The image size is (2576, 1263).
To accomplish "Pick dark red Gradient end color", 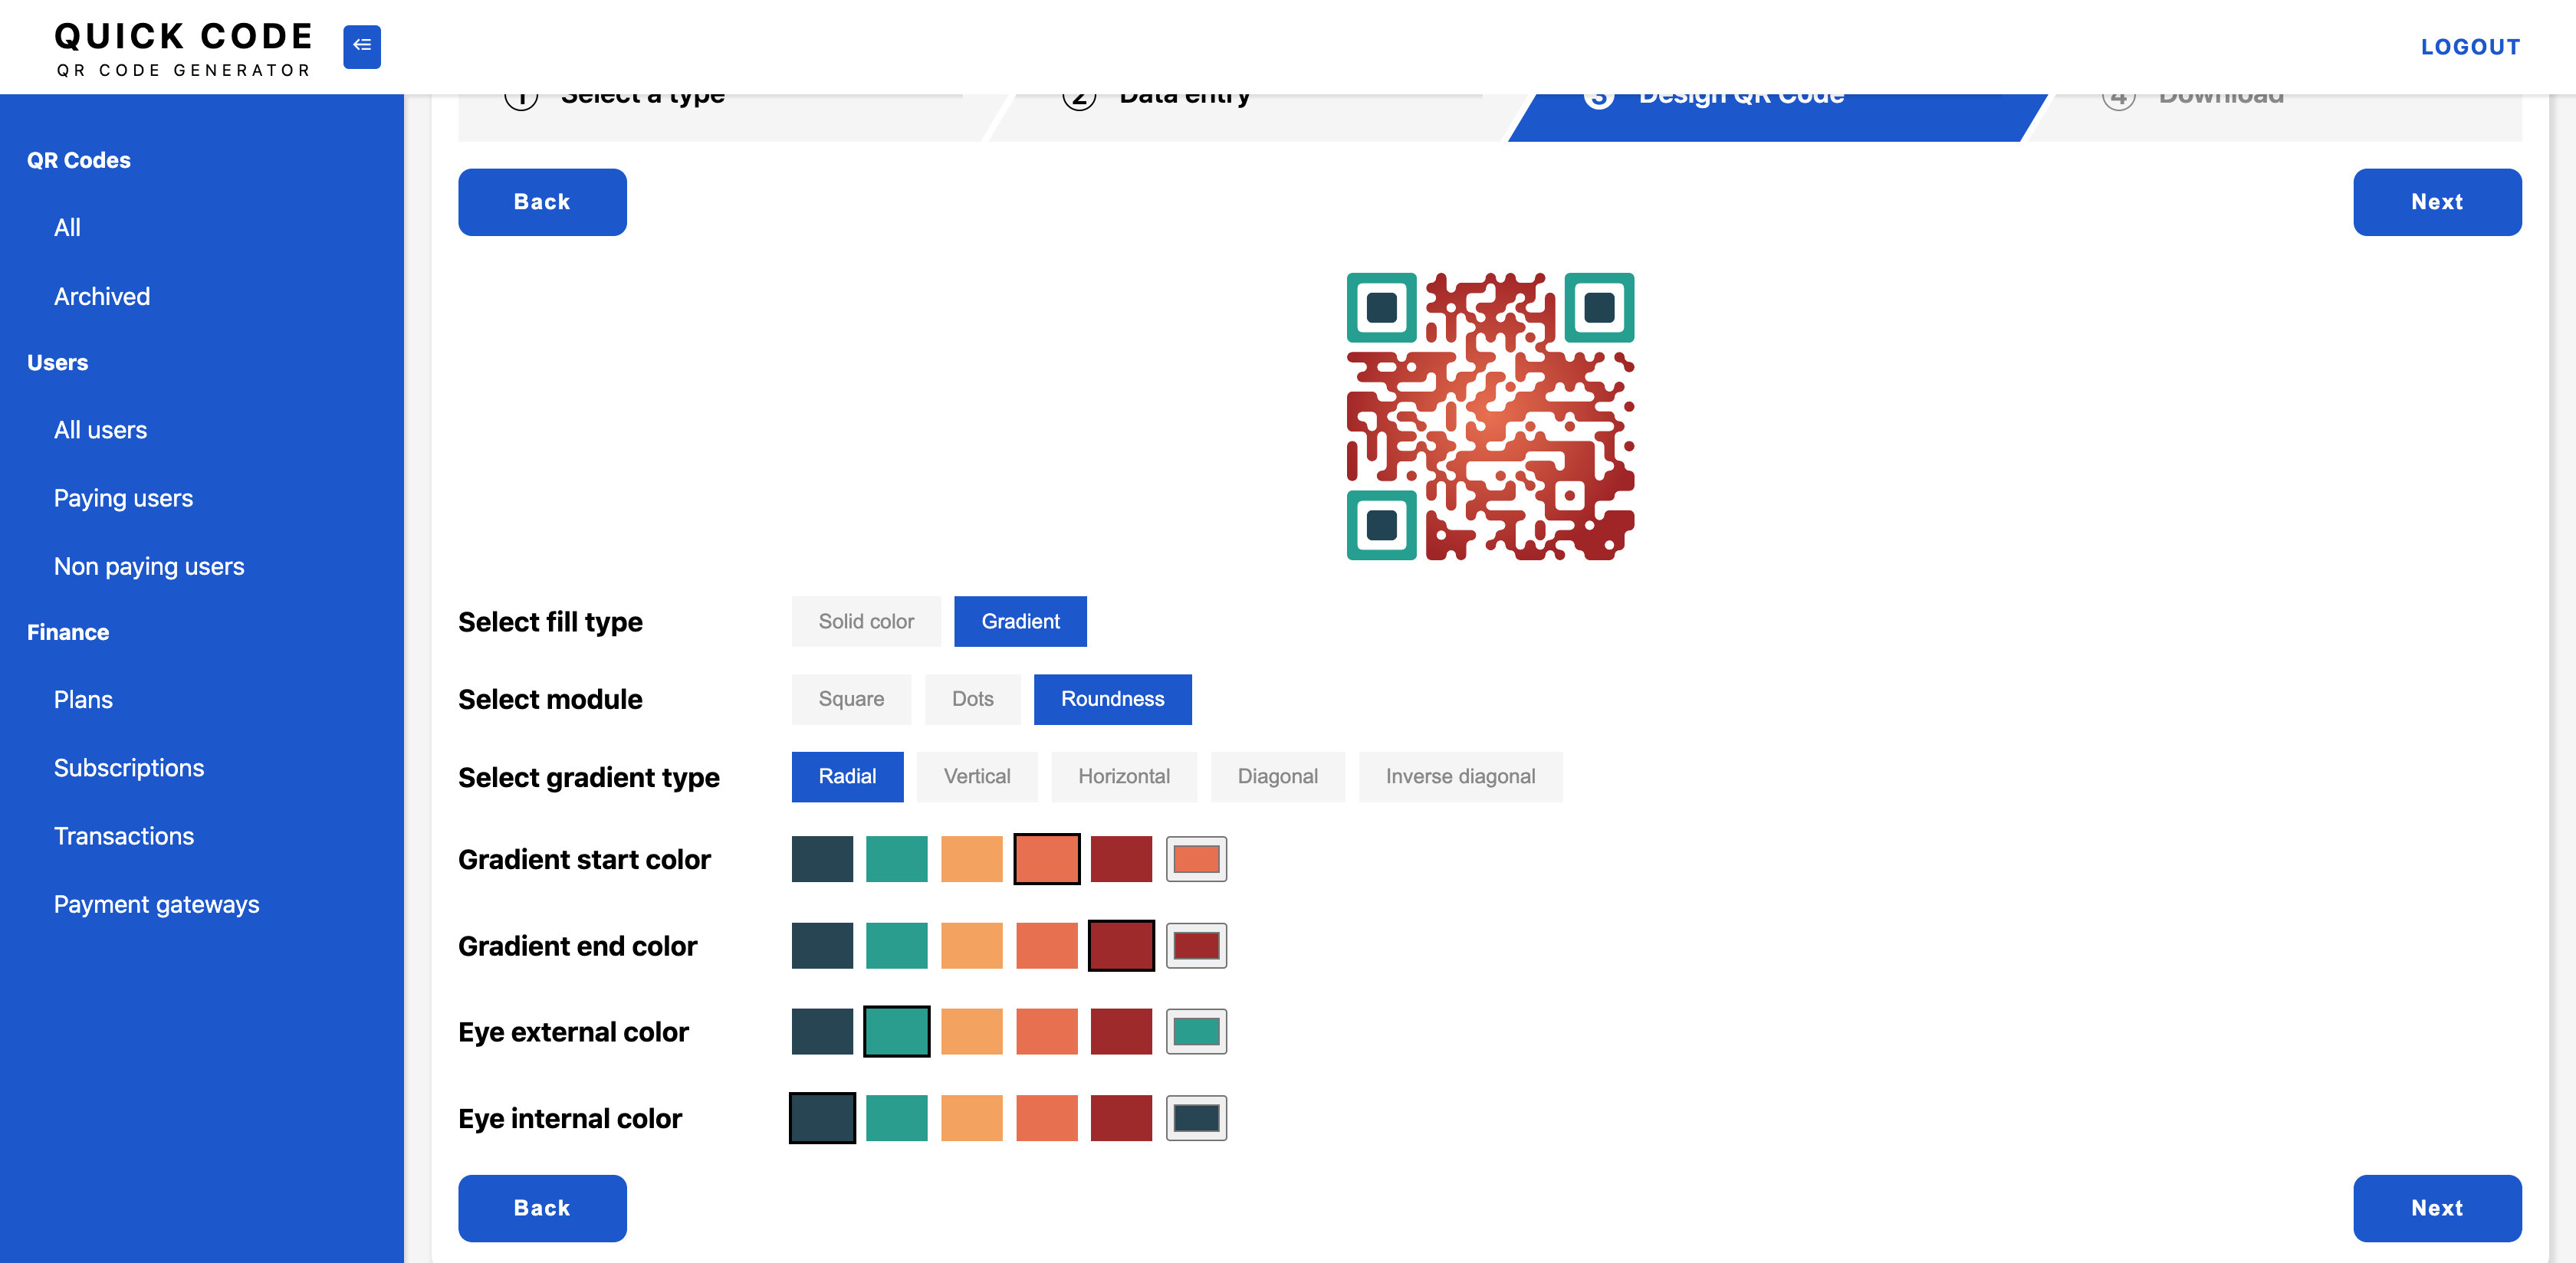I will (x=1121, y=946).
